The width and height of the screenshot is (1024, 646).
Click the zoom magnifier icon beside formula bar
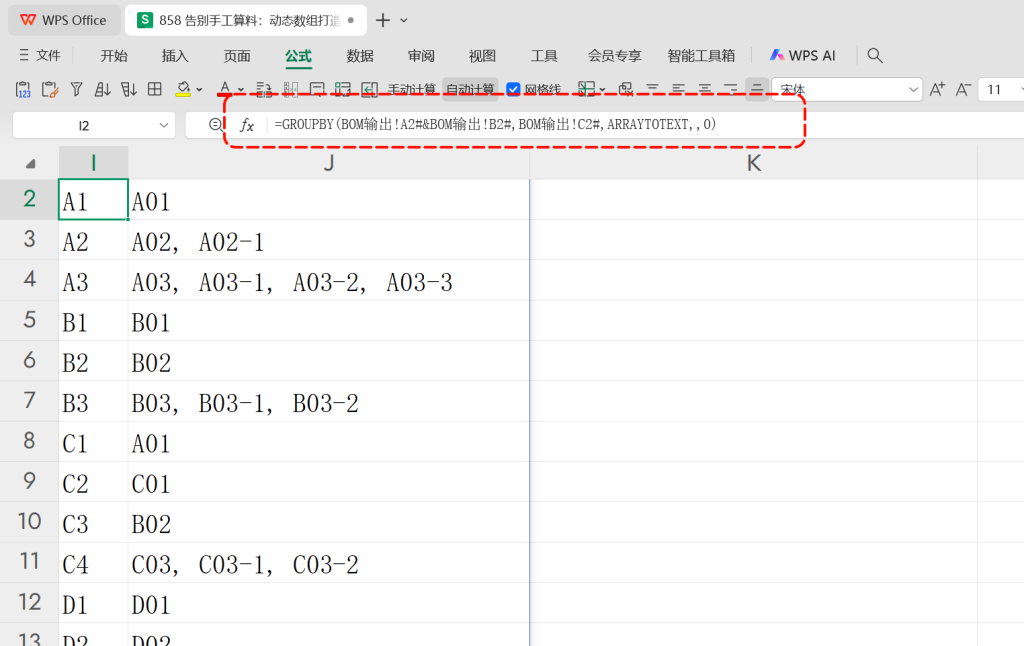[x=215, y=124]
